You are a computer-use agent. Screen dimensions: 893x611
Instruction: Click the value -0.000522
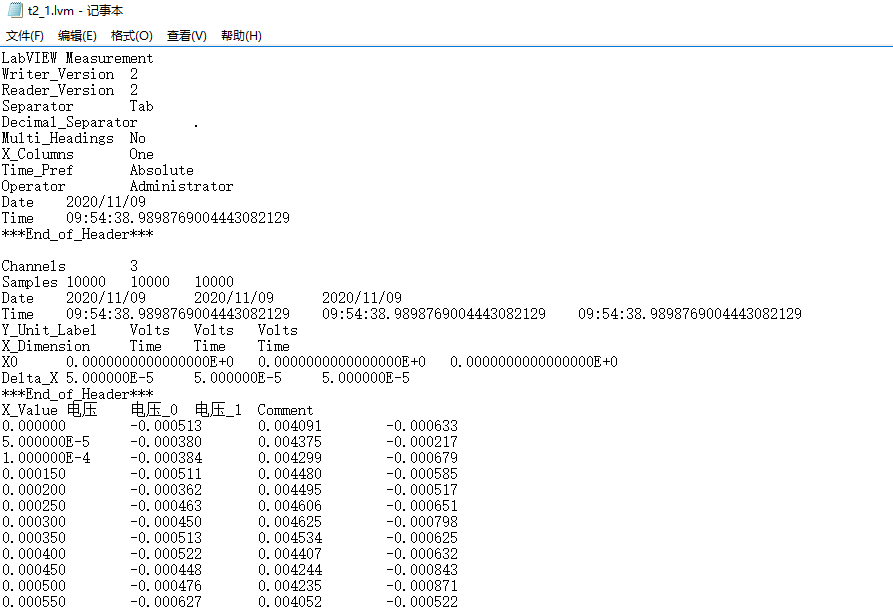click(x=166, y=553)
